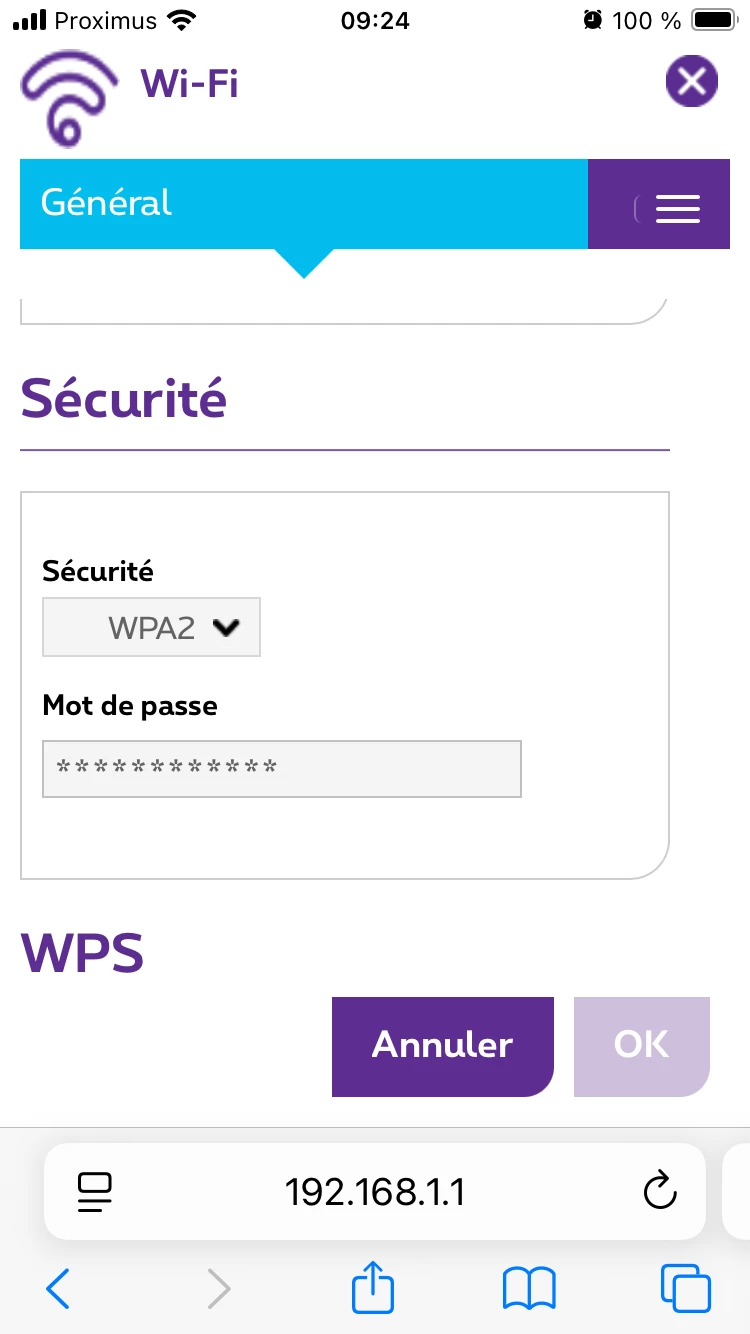Open Safari bookmarks
This screenshot has width=750, height=1334.
(529, 1289)
